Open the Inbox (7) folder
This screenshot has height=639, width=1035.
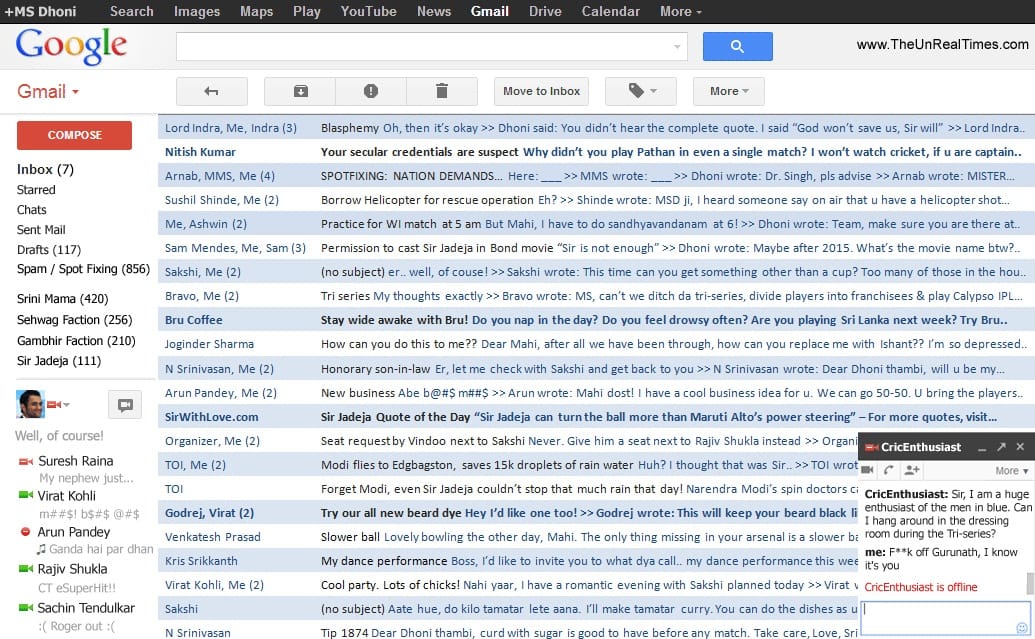[x=45, y=169]
